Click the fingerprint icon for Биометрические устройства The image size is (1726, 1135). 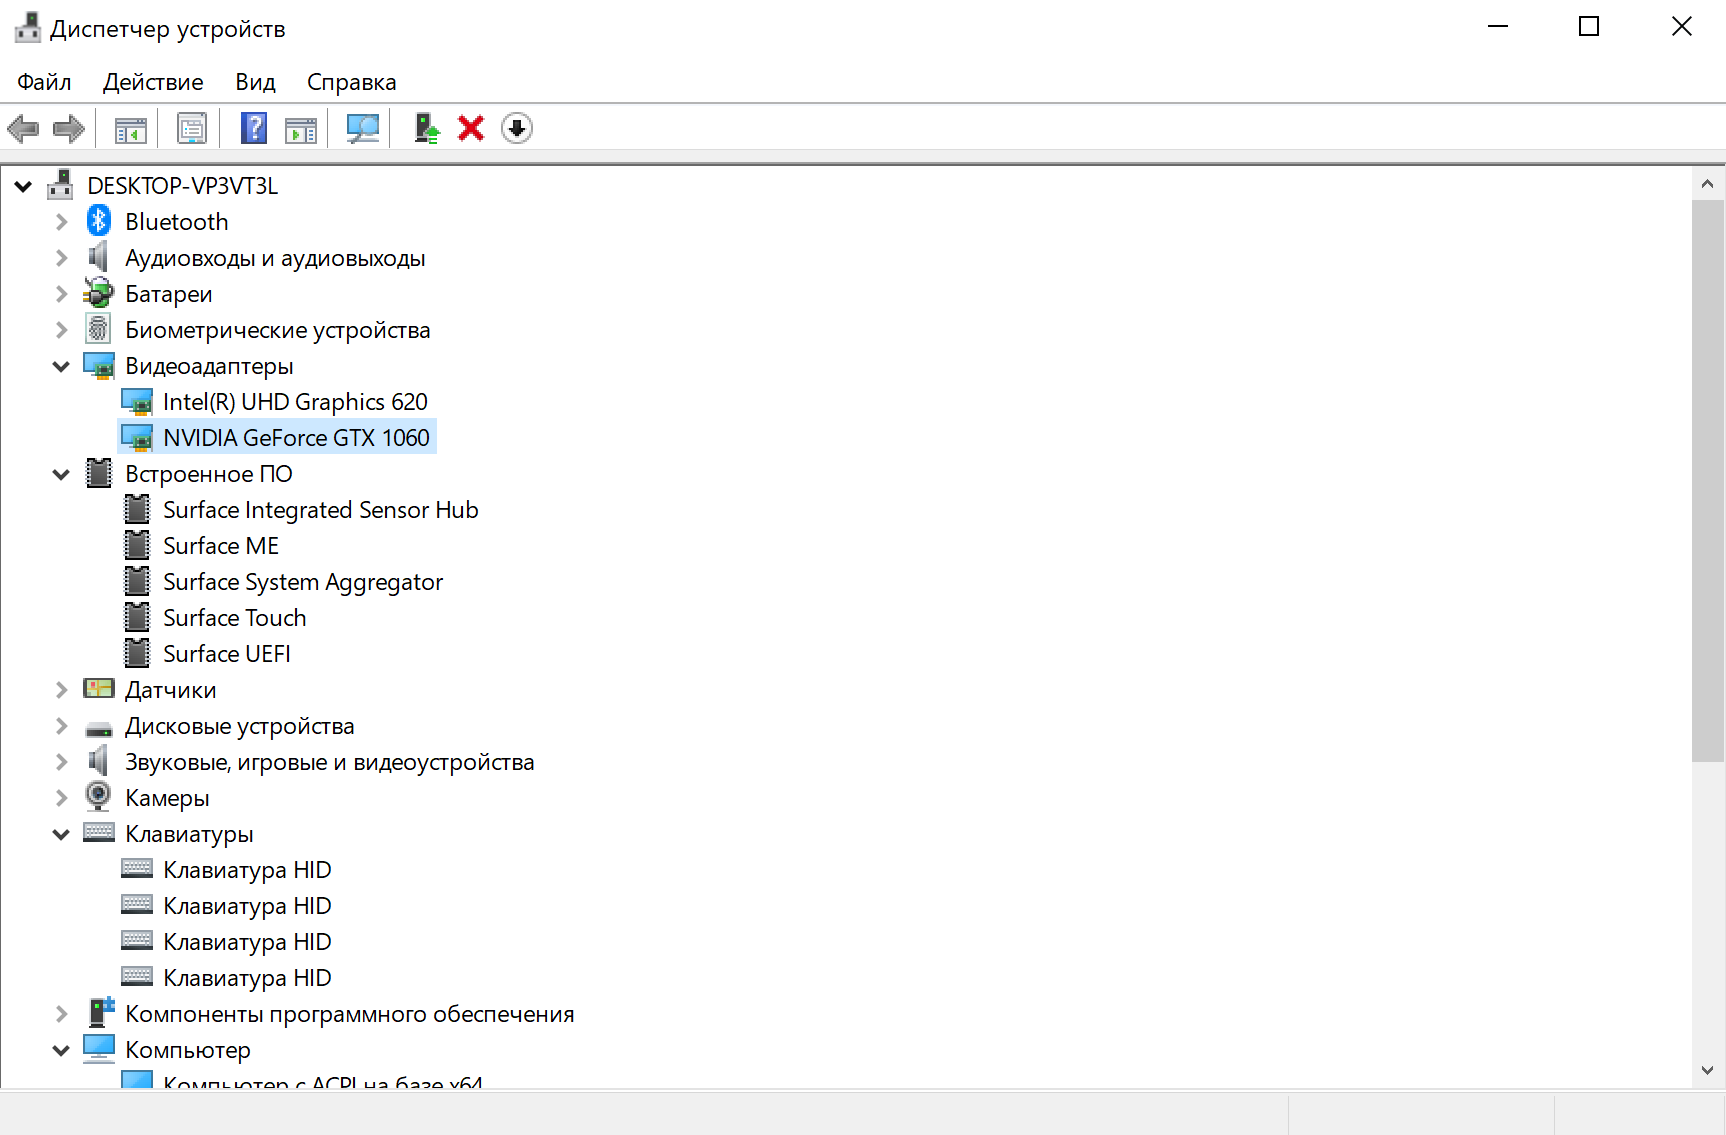coord(99,329)
